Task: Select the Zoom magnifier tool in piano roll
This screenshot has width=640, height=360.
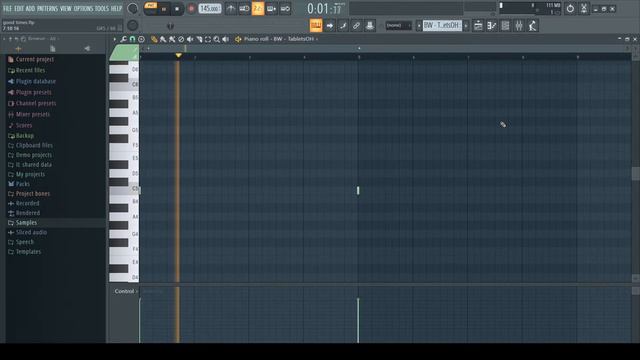Action: click(217, 39)
